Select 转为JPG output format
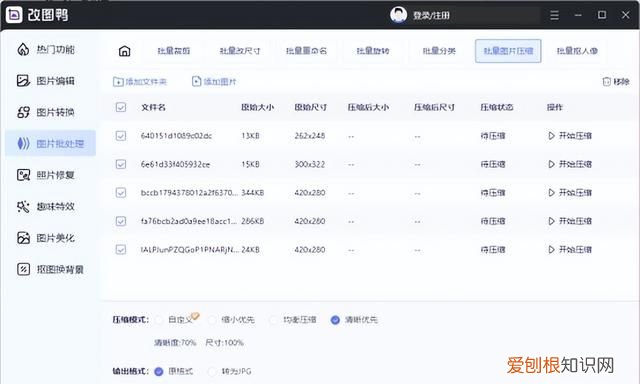The image size is (640, 384). click(x=212, y=371)
